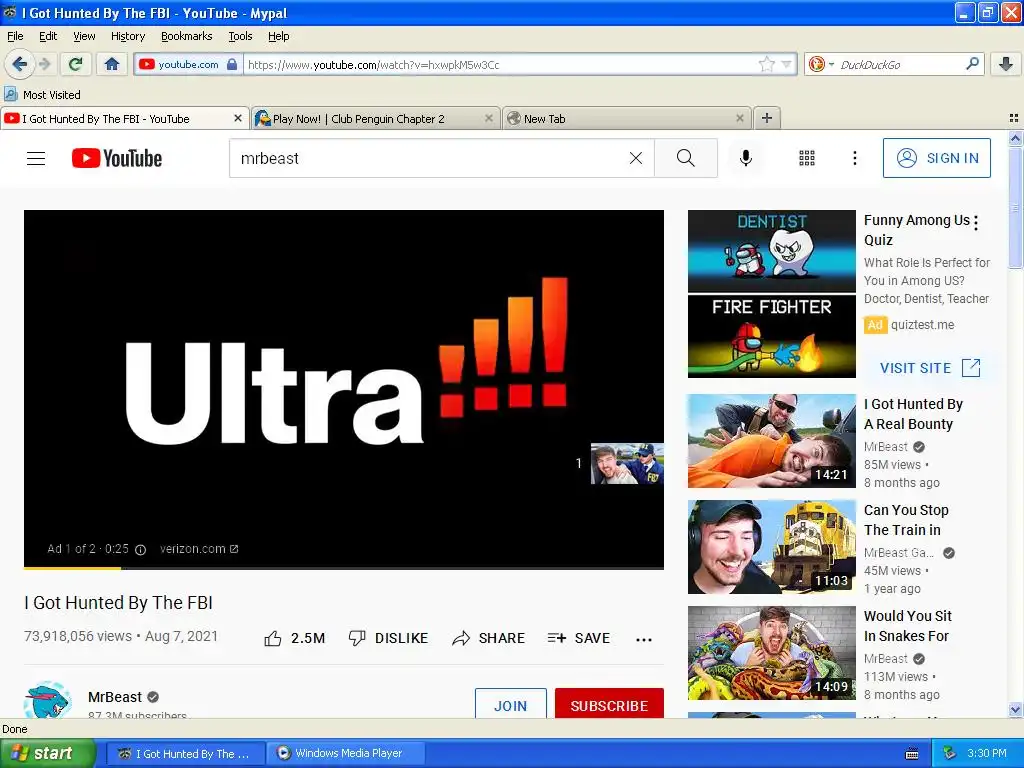Close the I Got Hunted By The FBI tab

[x=238, y=118]
